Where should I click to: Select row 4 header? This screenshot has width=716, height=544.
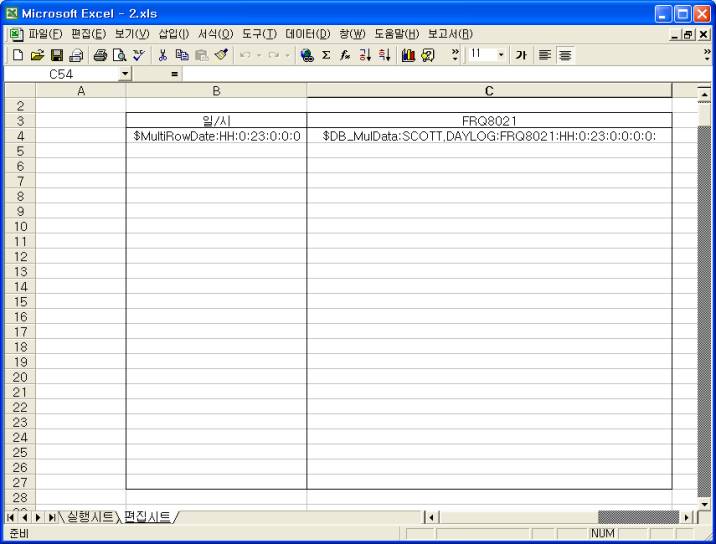point(19,136)
